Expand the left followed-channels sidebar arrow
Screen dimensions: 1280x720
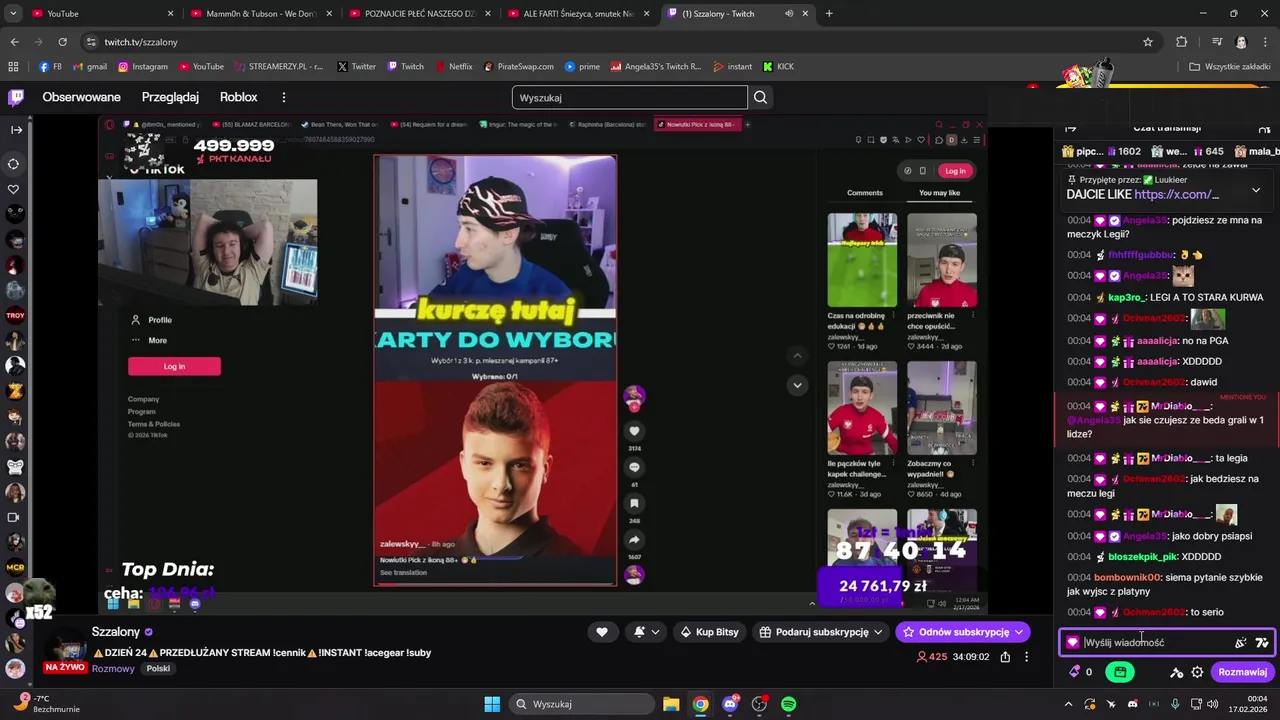[16, 130]
